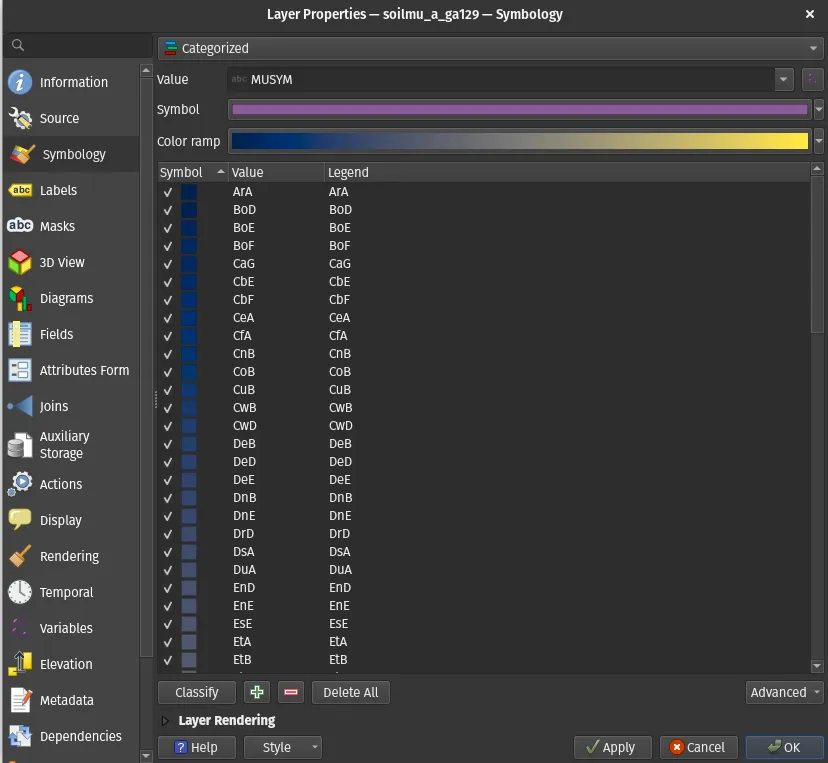Click the green plus add category icon
This screenshot has width=828, height=763.
[x=257, y=692]
